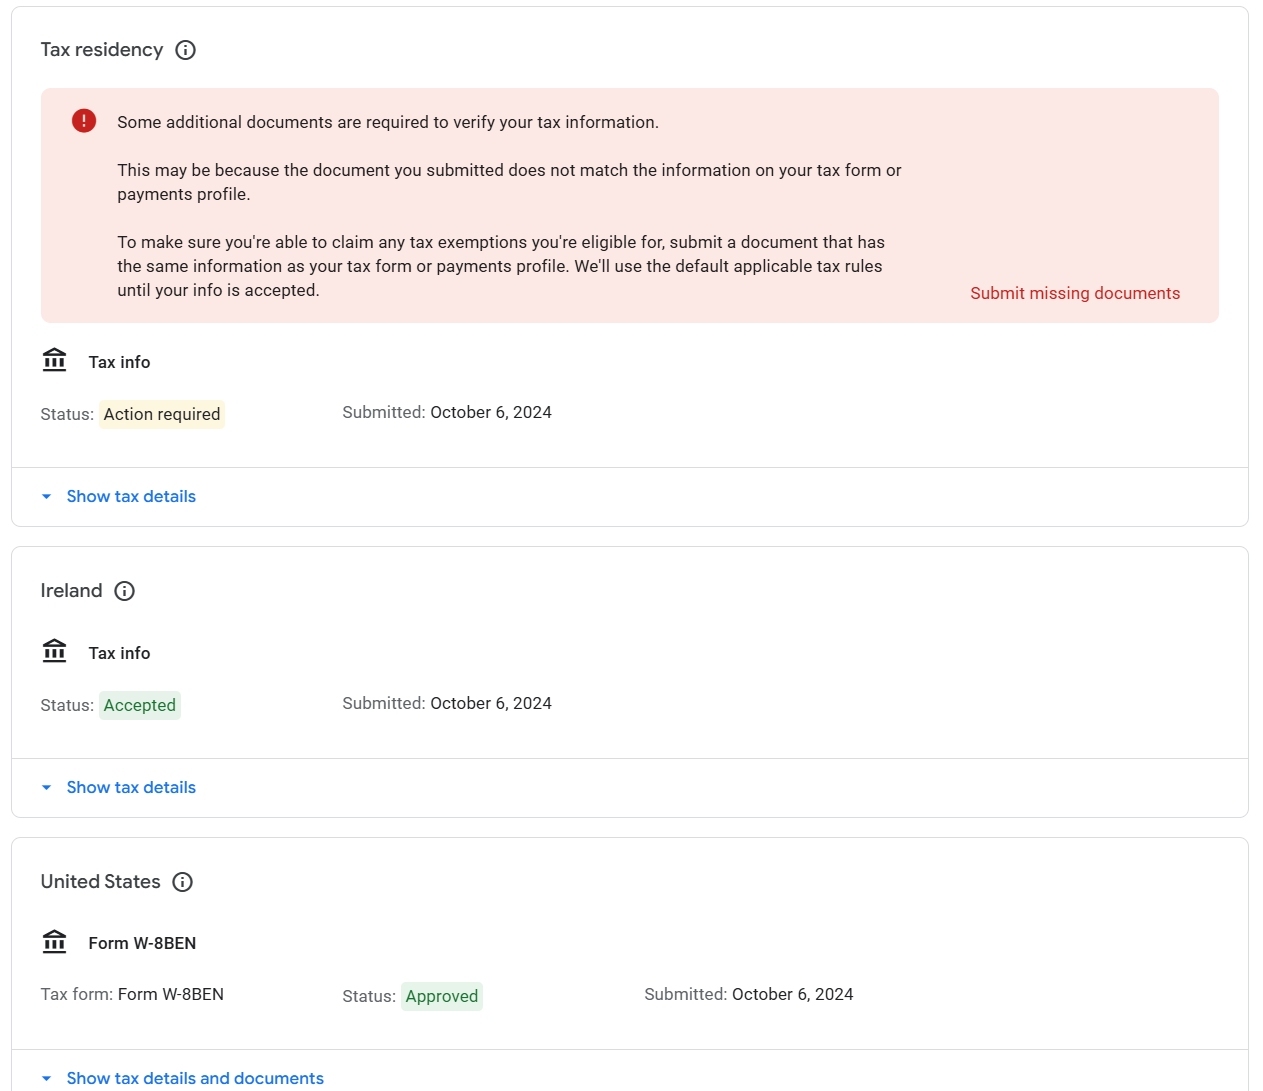Click the Approved status badge

(442, 996)
